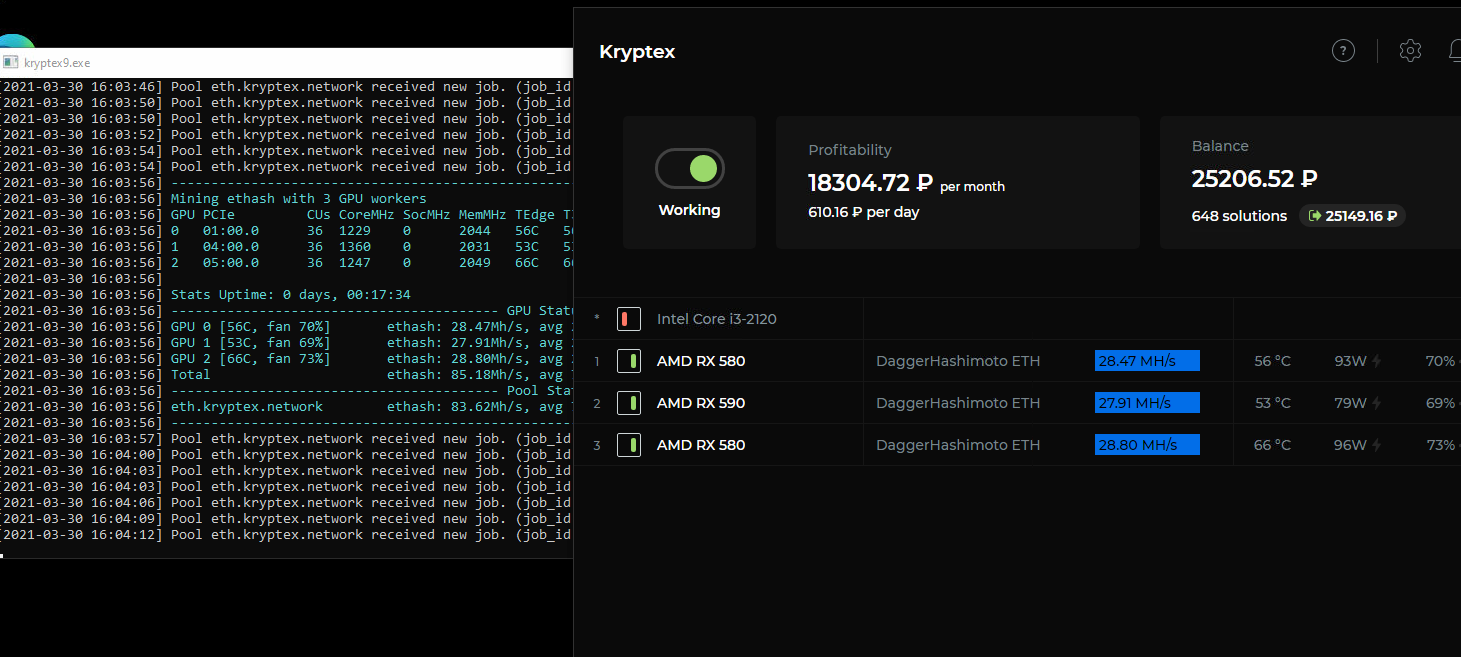This screenshot has height=657, width=1461.
Task: Click the lightning bolt icon beside 93W
Action: [x=1377, y=361]
